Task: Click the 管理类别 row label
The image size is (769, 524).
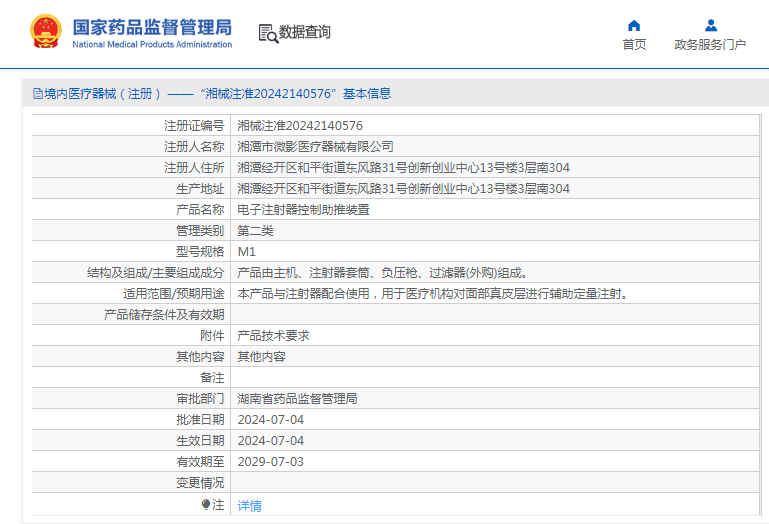Action: [200, 231]
